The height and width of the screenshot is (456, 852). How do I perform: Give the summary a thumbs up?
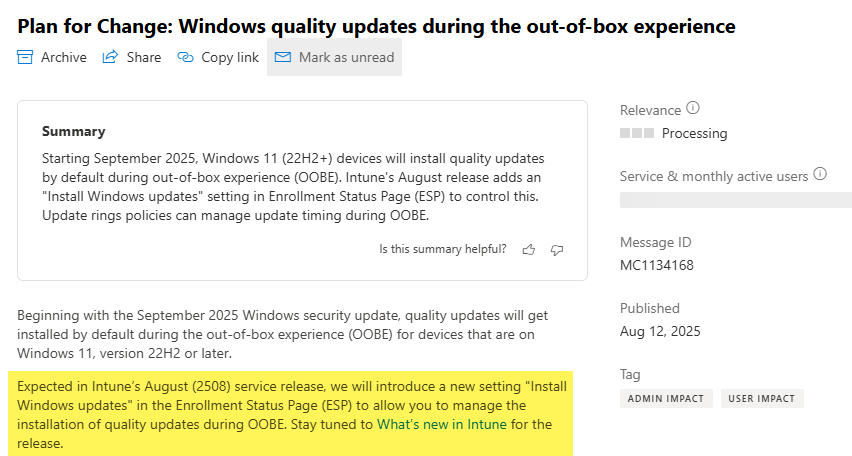point(529,249)
